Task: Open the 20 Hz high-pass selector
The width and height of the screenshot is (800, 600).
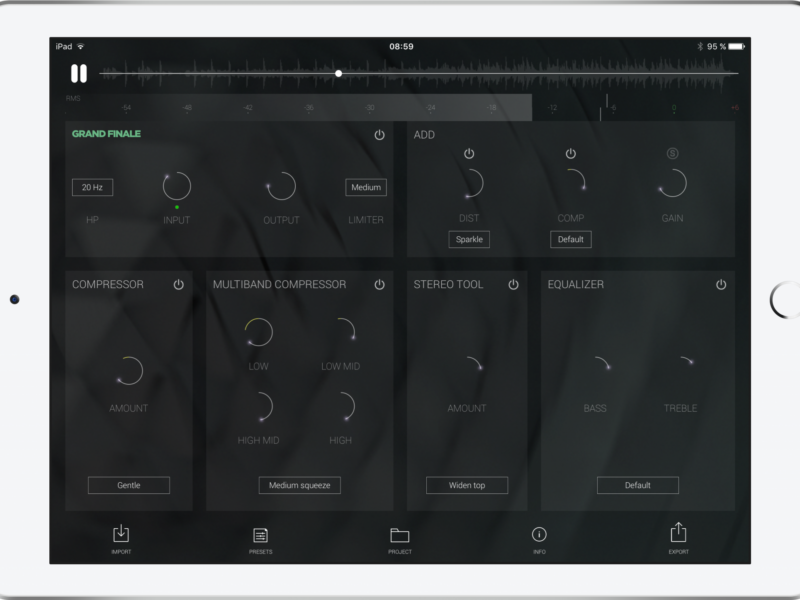Action: 92,187
